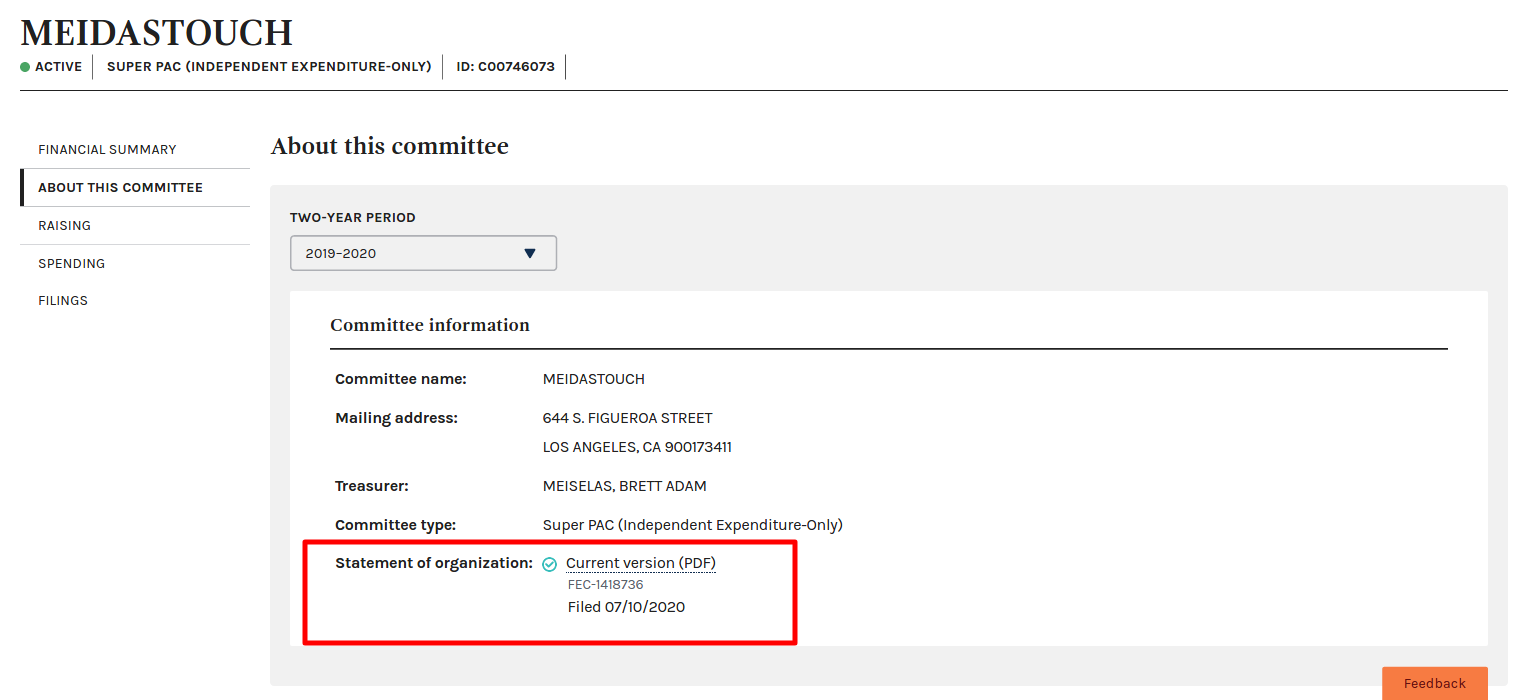
Task: Click the 644 S. FIGUEROA STREET address line
Action: [628, 418]
